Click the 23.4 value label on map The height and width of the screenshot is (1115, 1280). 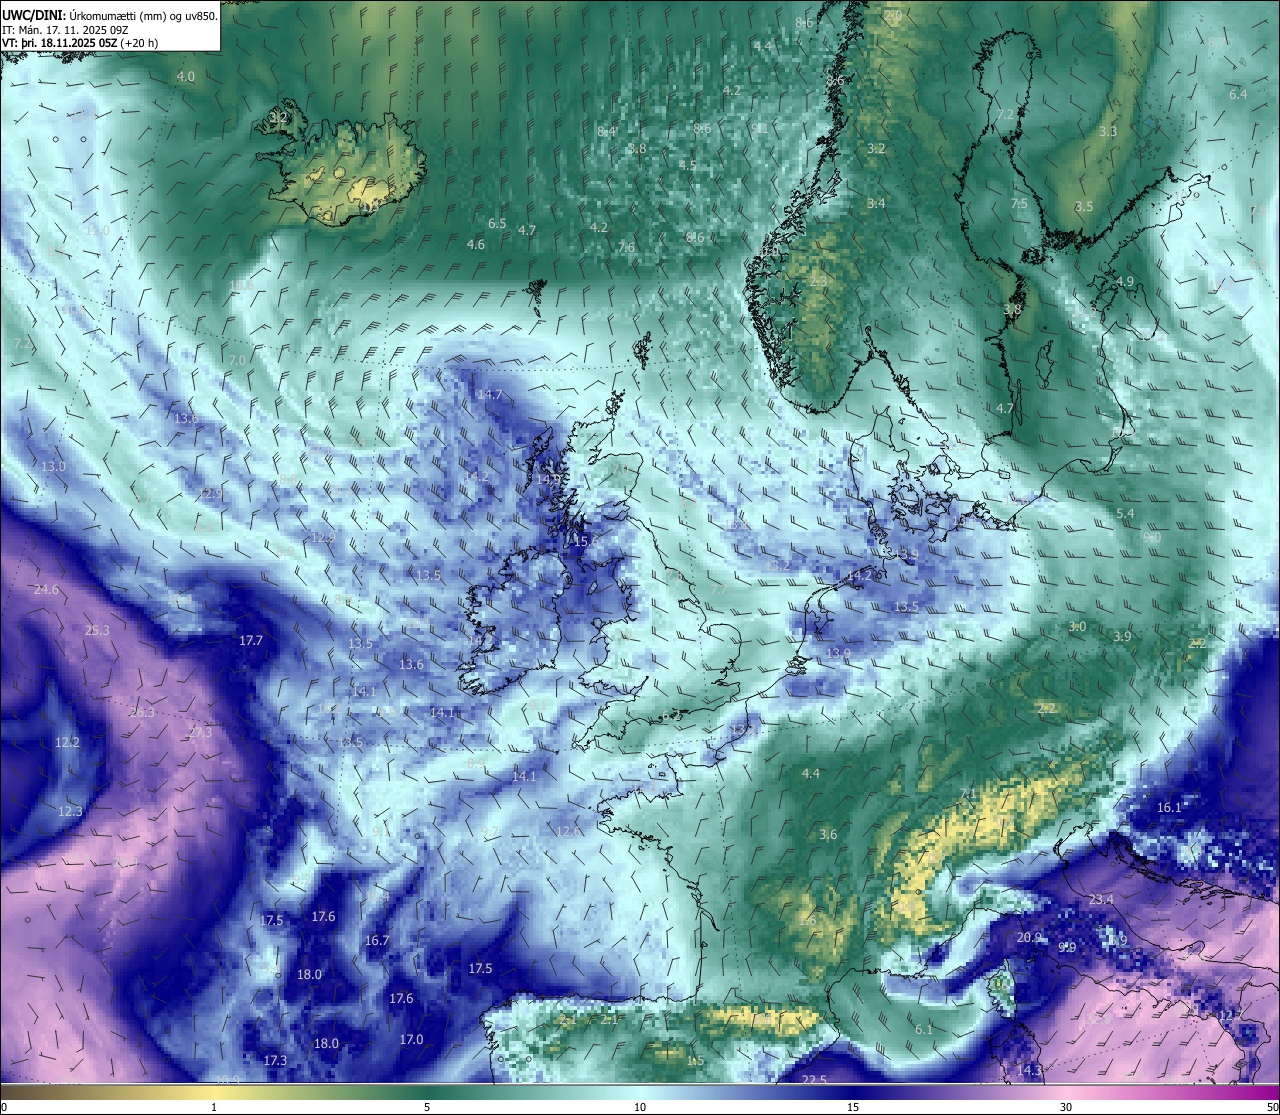(x=1101, y=899)
